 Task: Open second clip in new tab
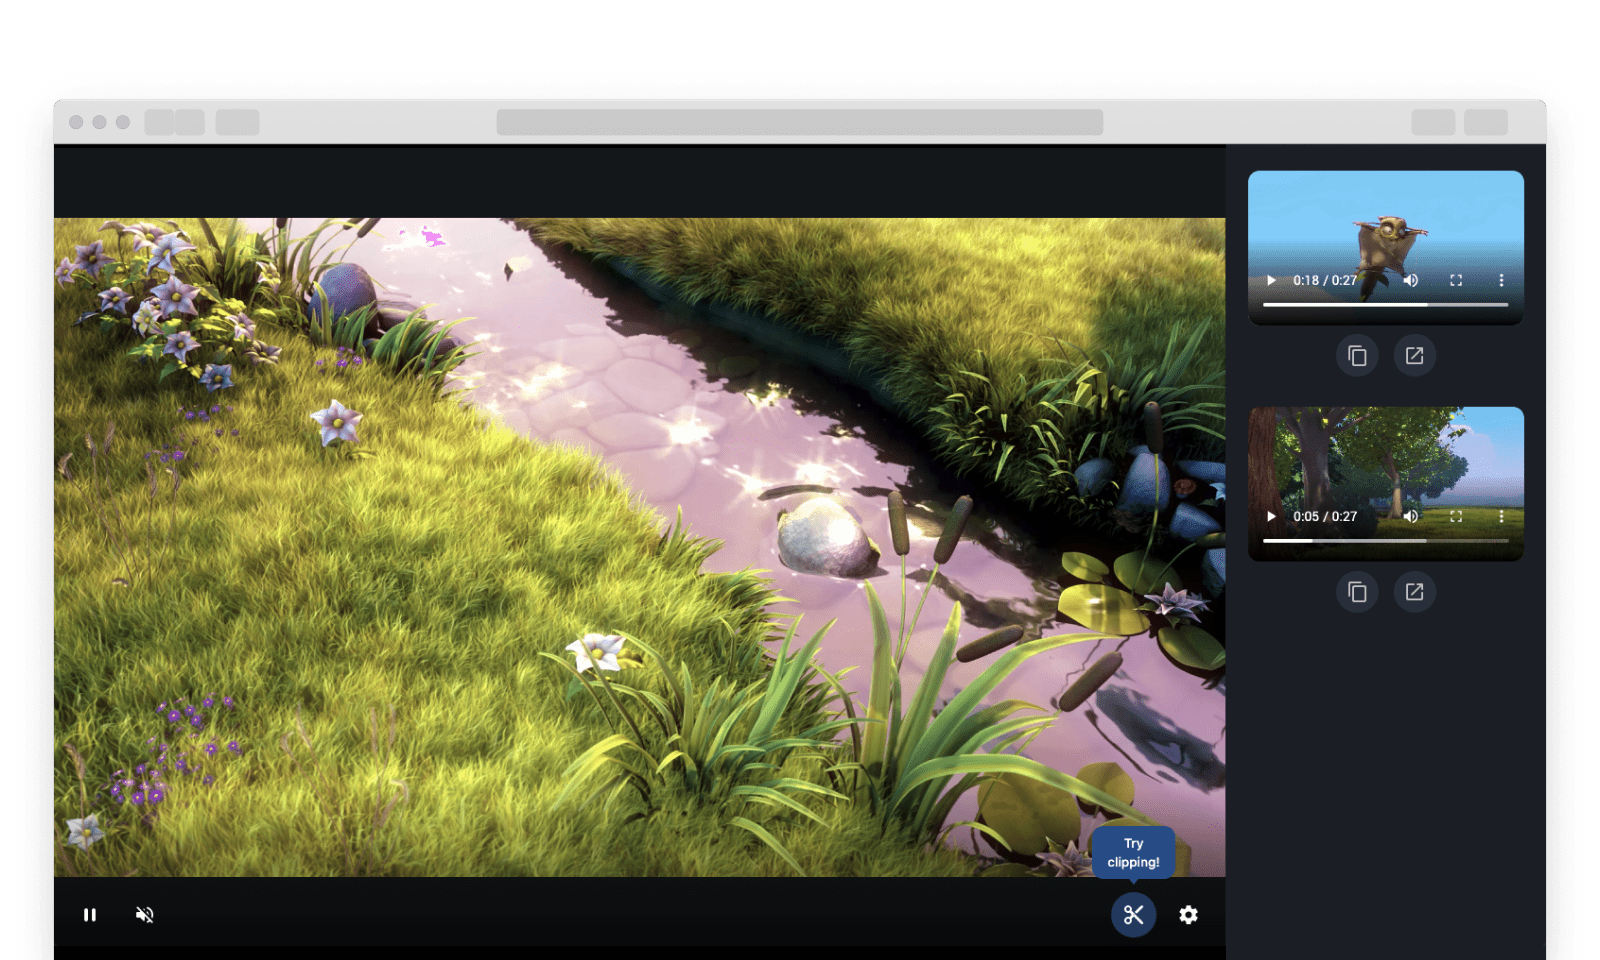1414,592
